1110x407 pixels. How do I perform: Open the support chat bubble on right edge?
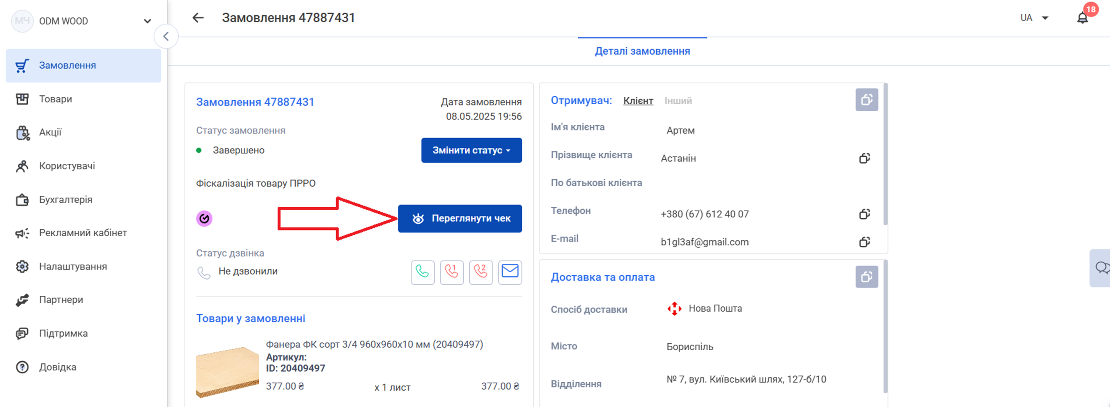pyautogui.click(x=1101, y=268)
